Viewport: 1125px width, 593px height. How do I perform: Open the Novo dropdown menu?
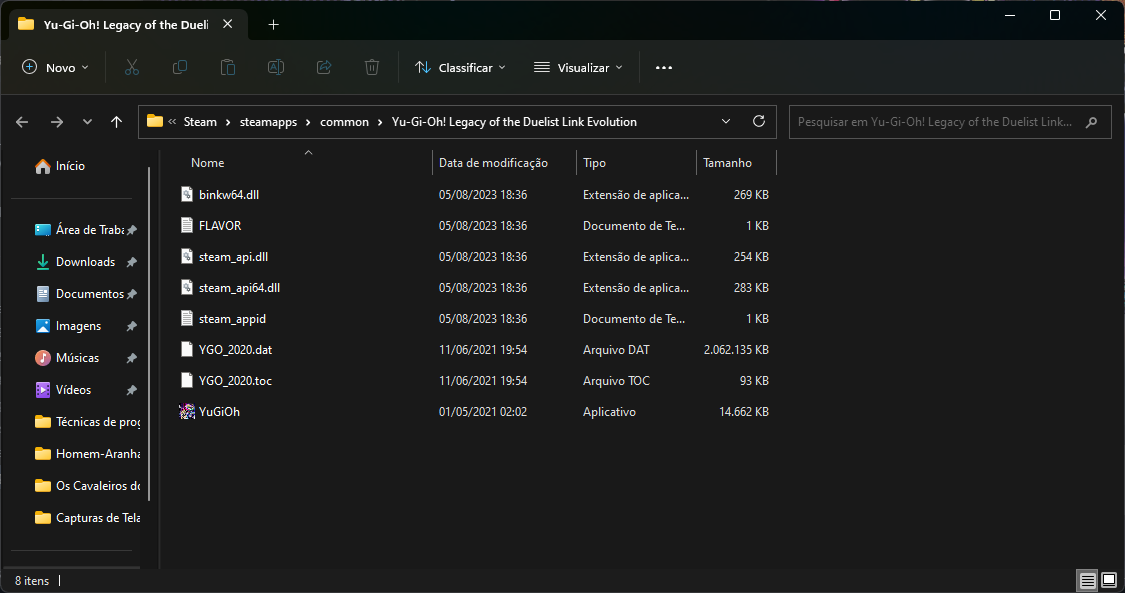point(55,67)
